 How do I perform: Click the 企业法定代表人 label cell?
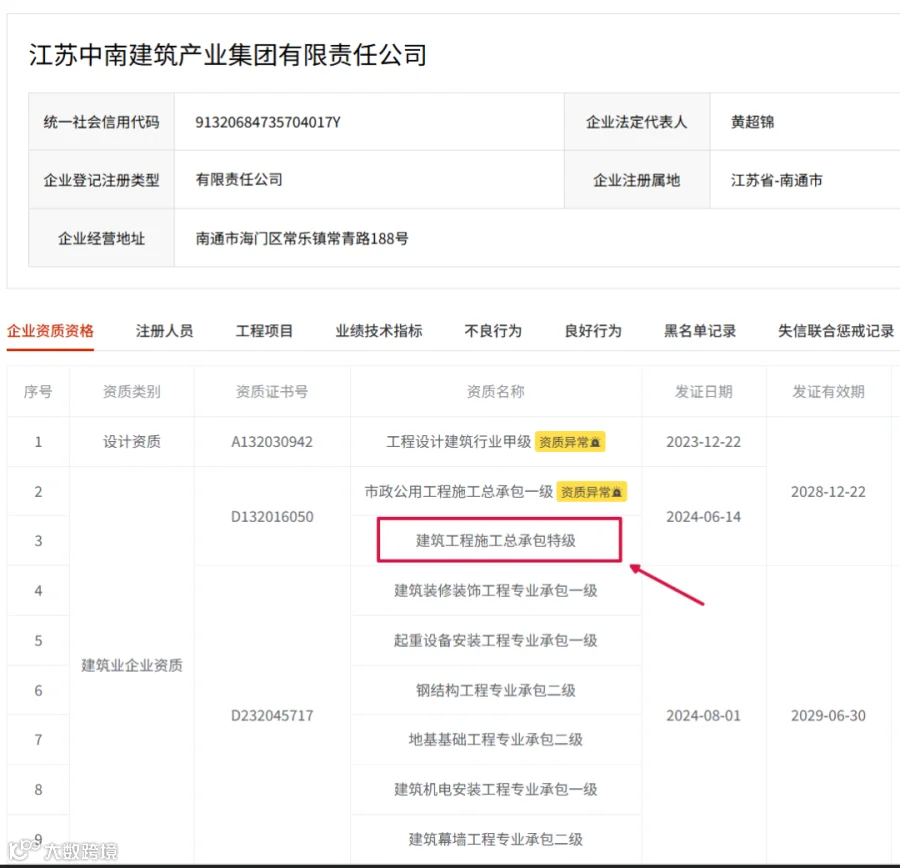637,122
